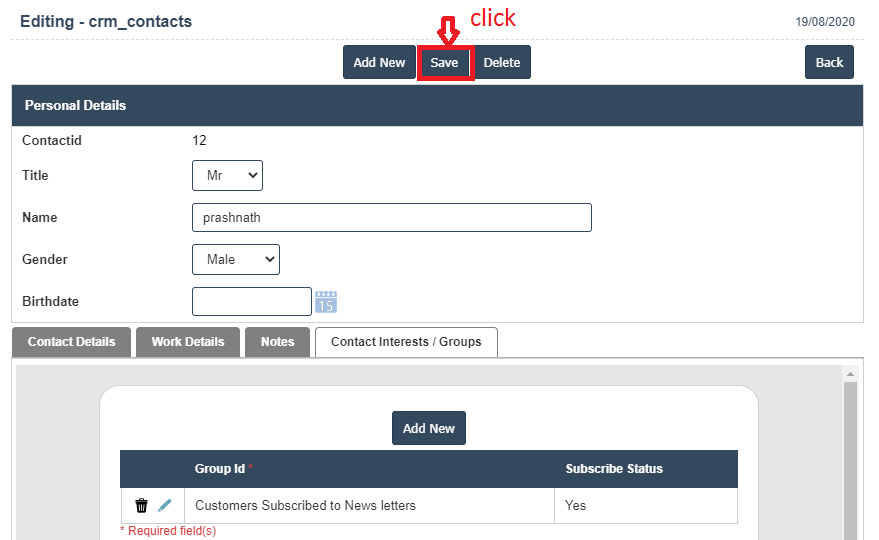879x540 pixels.
Task: Switch to the Contact Details tab
Action: pos(71,342)
